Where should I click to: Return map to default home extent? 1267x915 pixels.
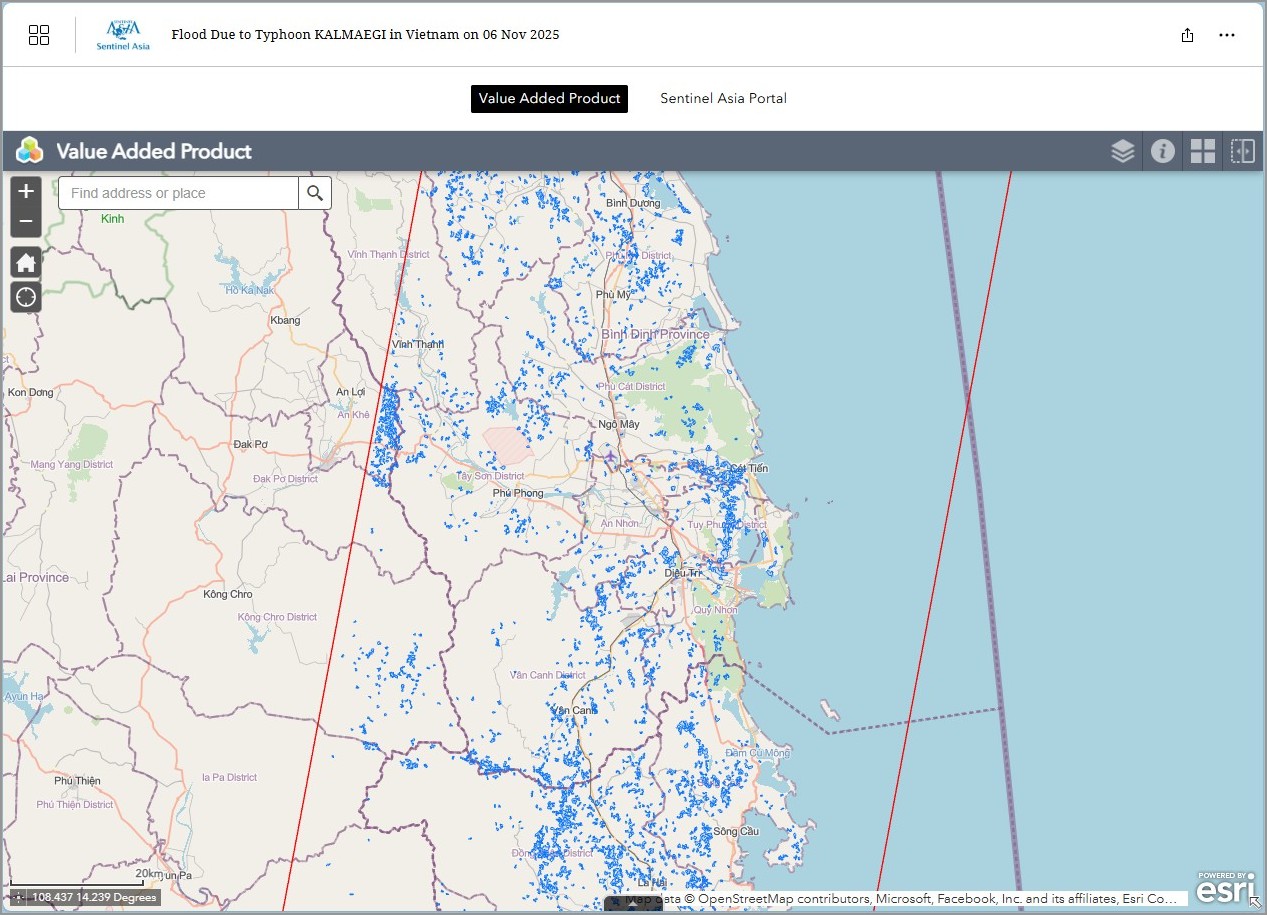[x=26, y=263]
